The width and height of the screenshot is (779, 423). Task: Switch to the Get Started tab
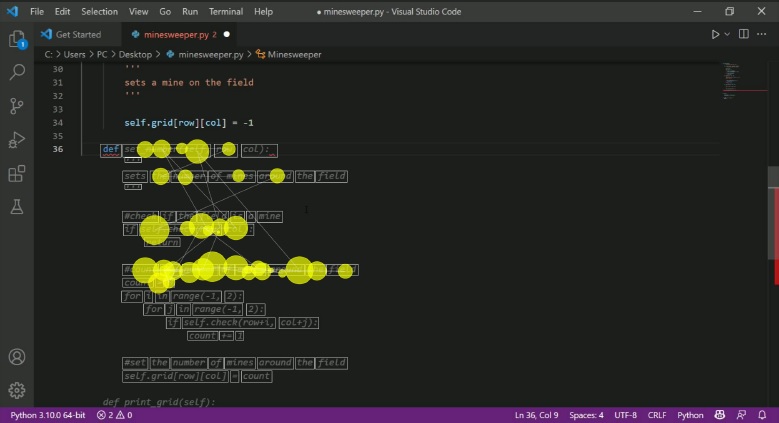coord(78,34)
